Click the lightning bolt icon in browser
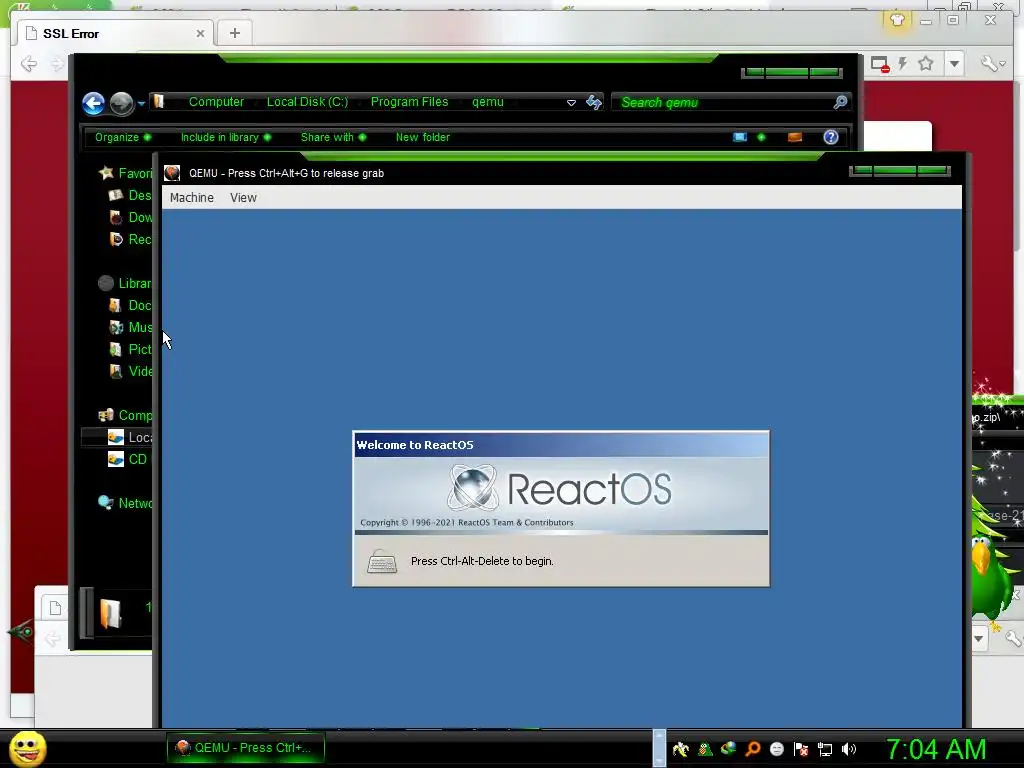This screenshot has height=768, width=1024. pos(903,63)
